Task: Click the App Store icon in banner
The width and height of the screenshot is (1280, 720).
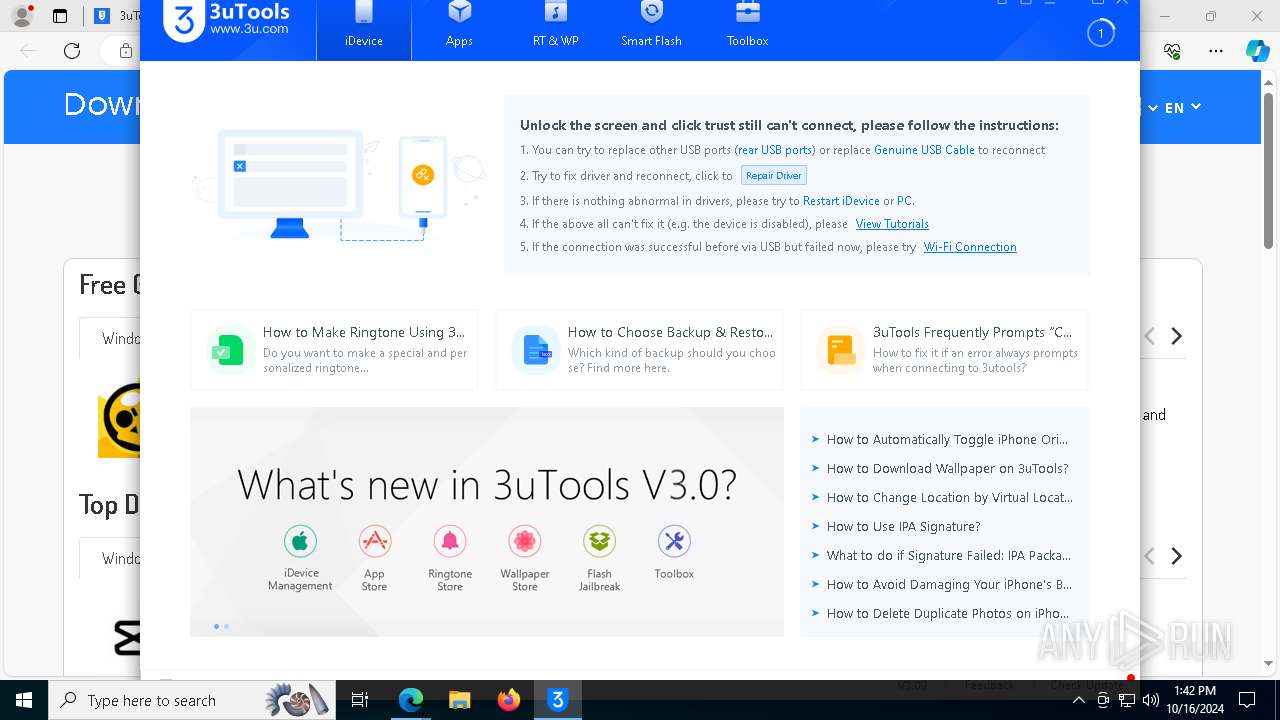Action: pyautogui.click(x=374, y=541)
